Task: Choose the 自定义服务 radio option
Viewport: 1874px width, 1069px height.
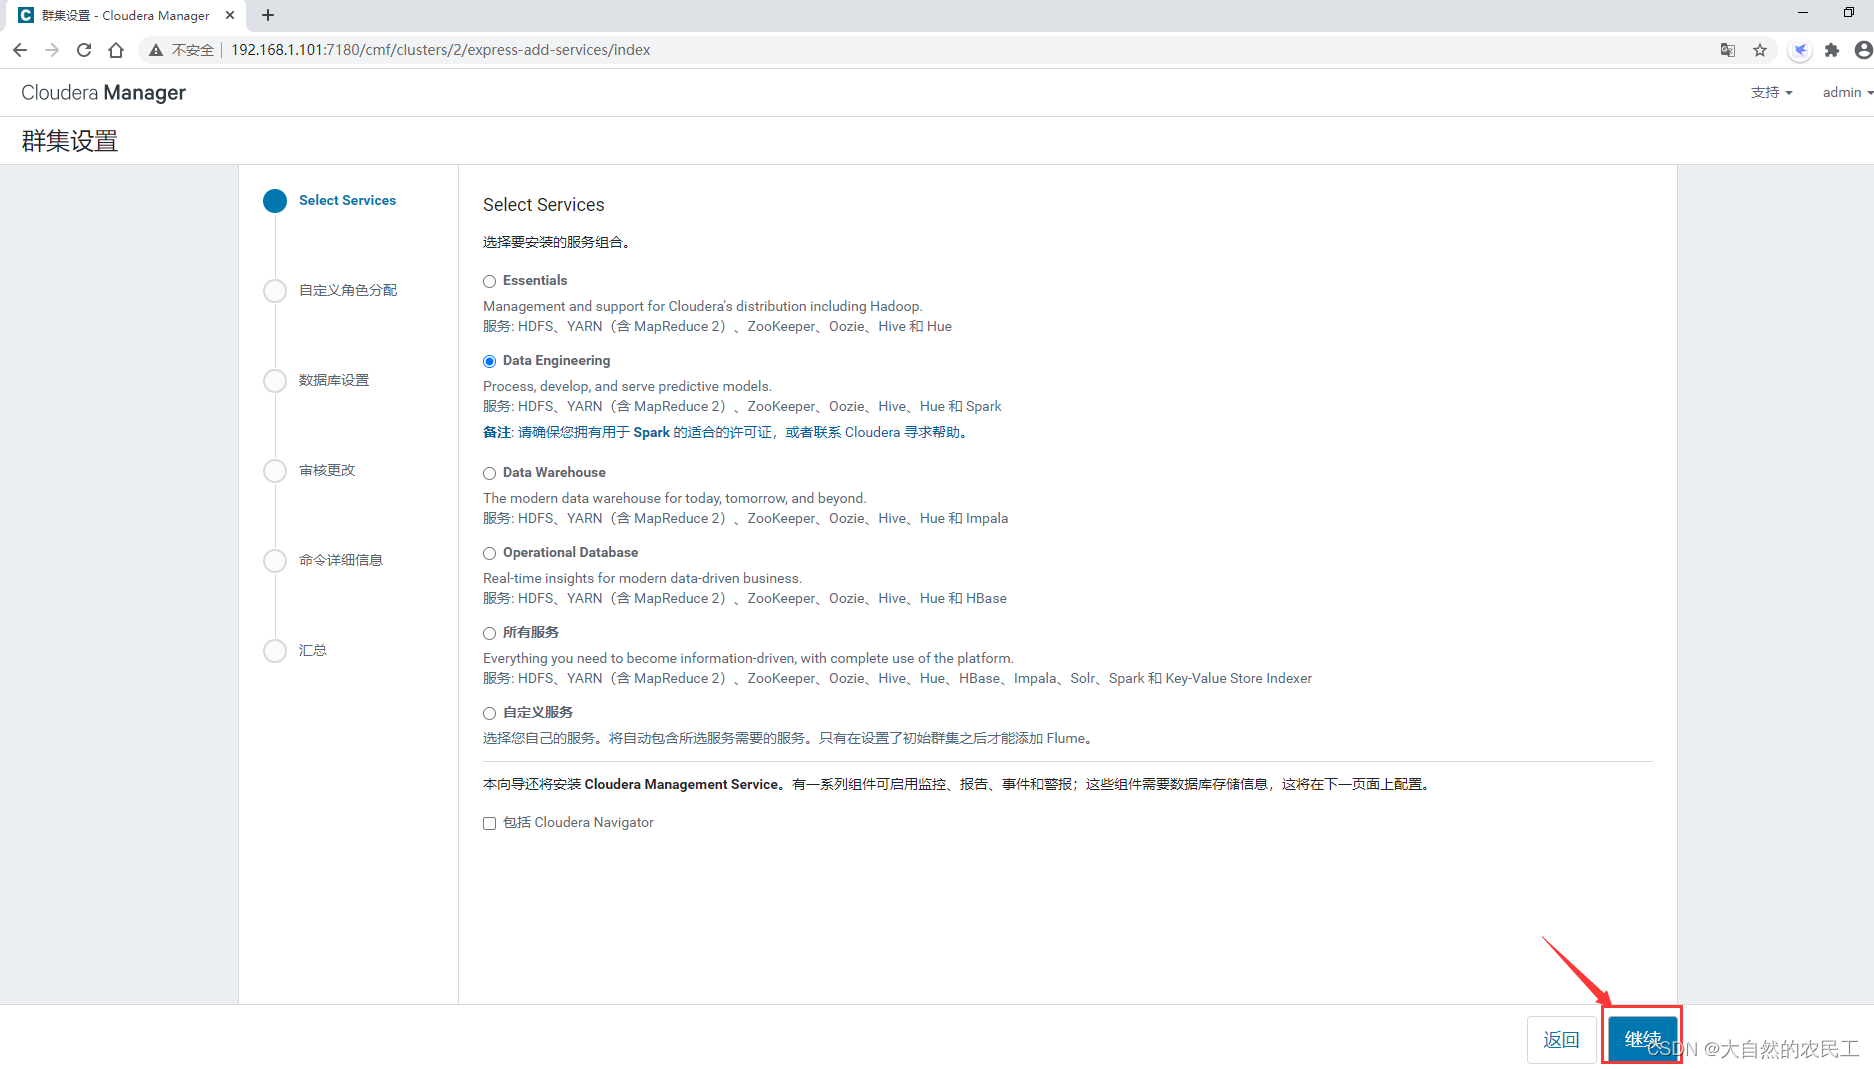Action: 489,714
